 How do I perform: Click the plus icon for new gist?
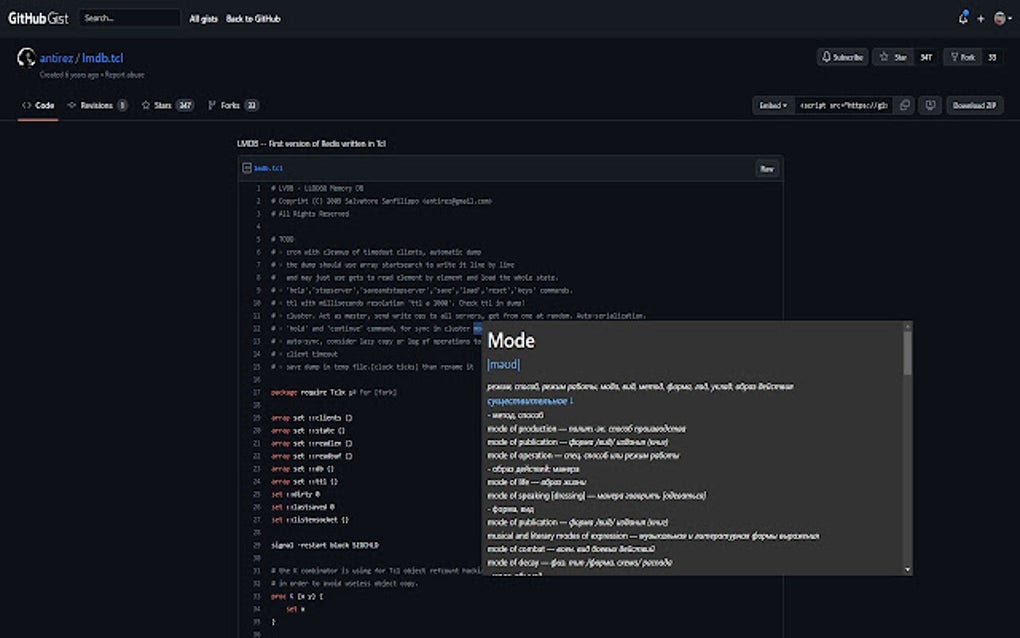click(x=981, y=18)
